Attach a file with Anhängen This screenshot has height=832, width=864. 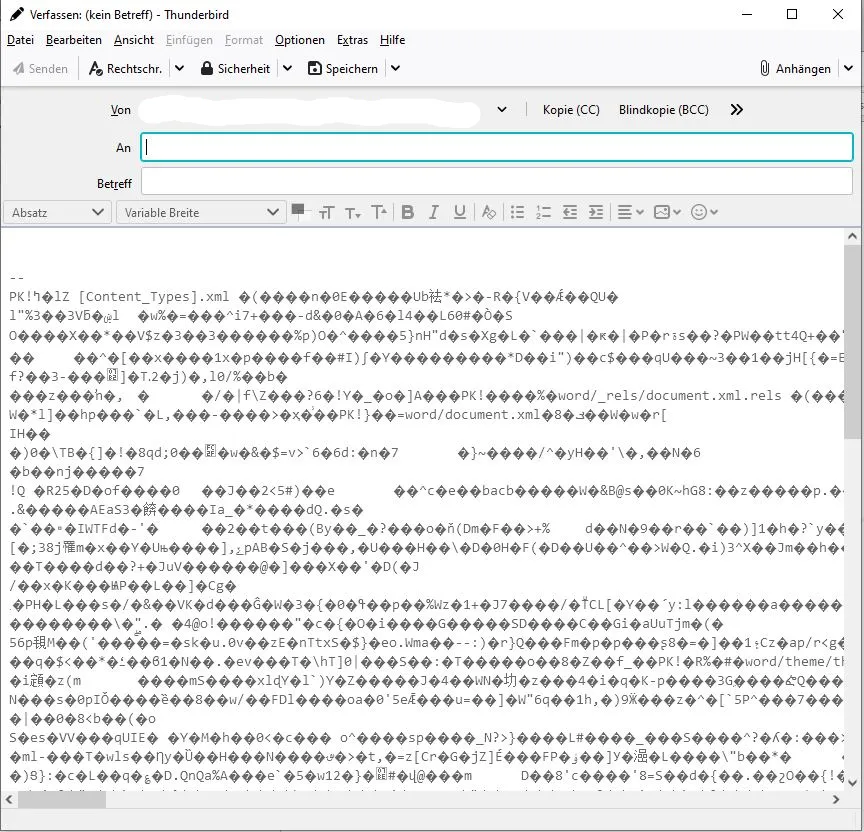[795, 68]
